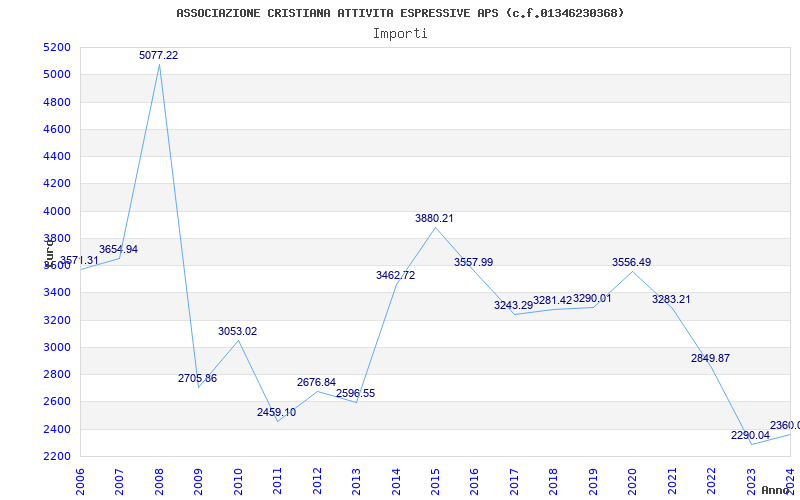Click the 5000 y-axis label
Screen dimensions: 800x500
[57, 75]
